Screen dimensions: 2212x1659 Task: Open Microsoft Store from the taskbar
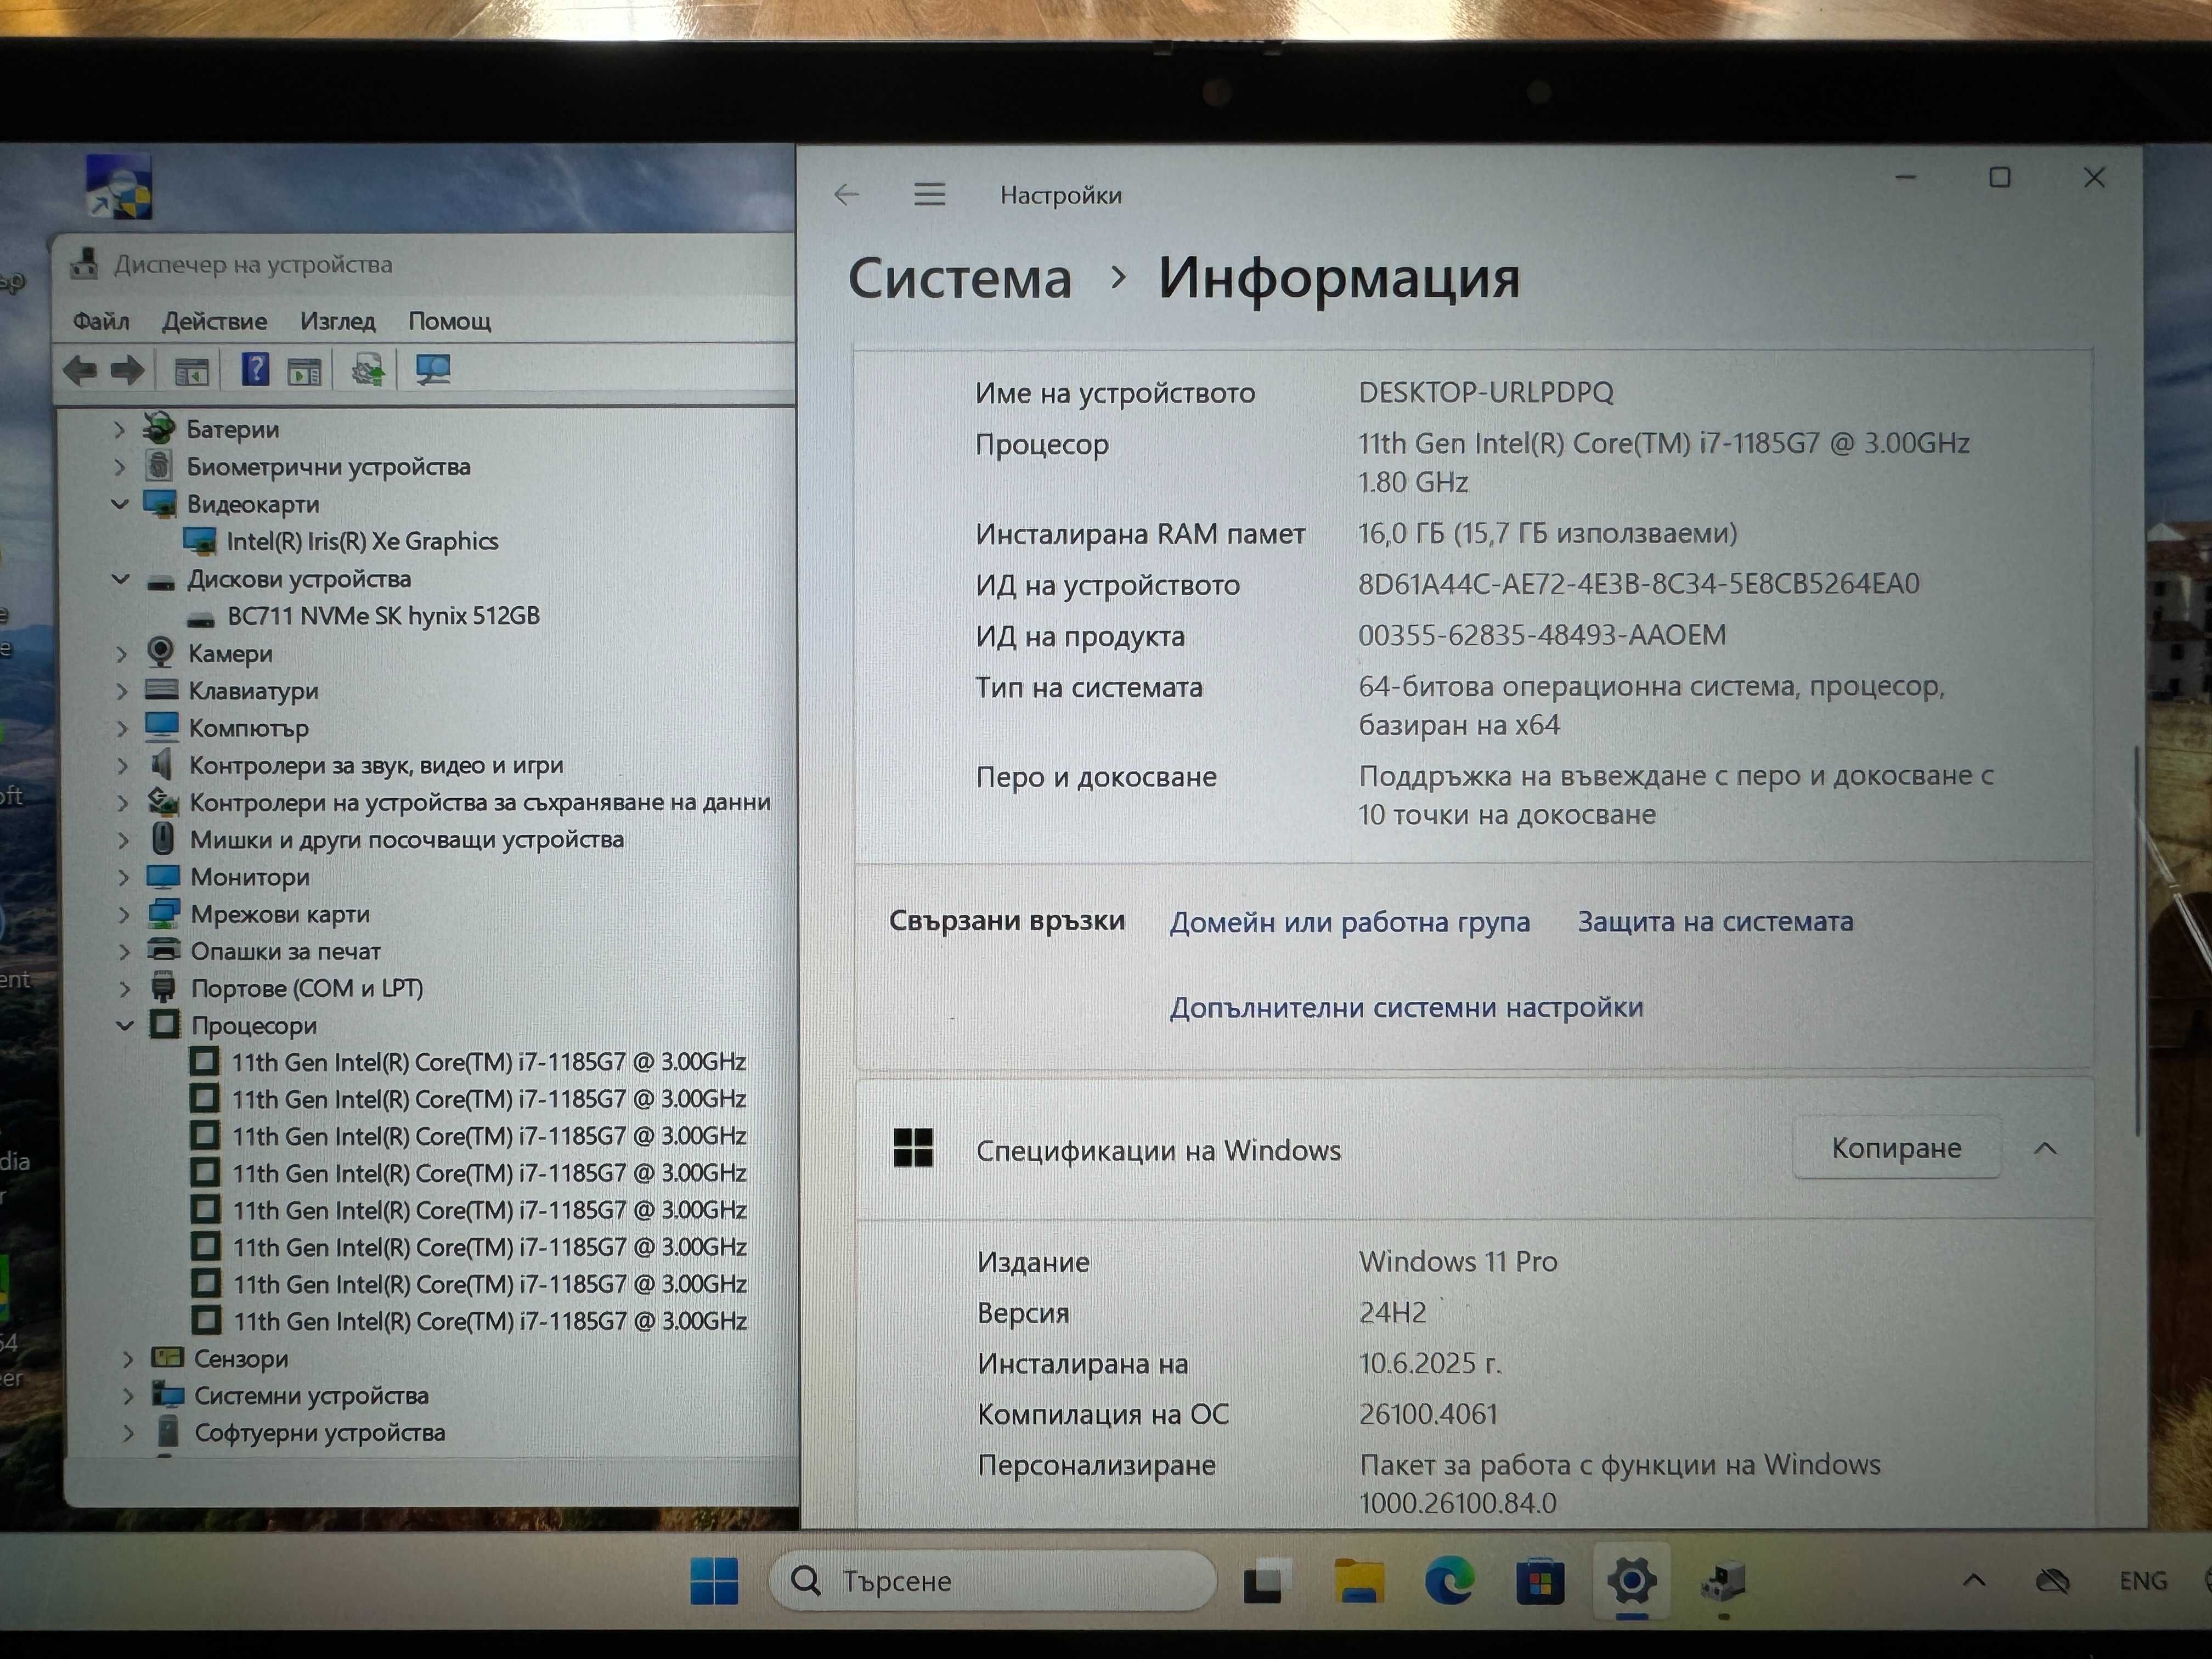click(1540, 1581)
